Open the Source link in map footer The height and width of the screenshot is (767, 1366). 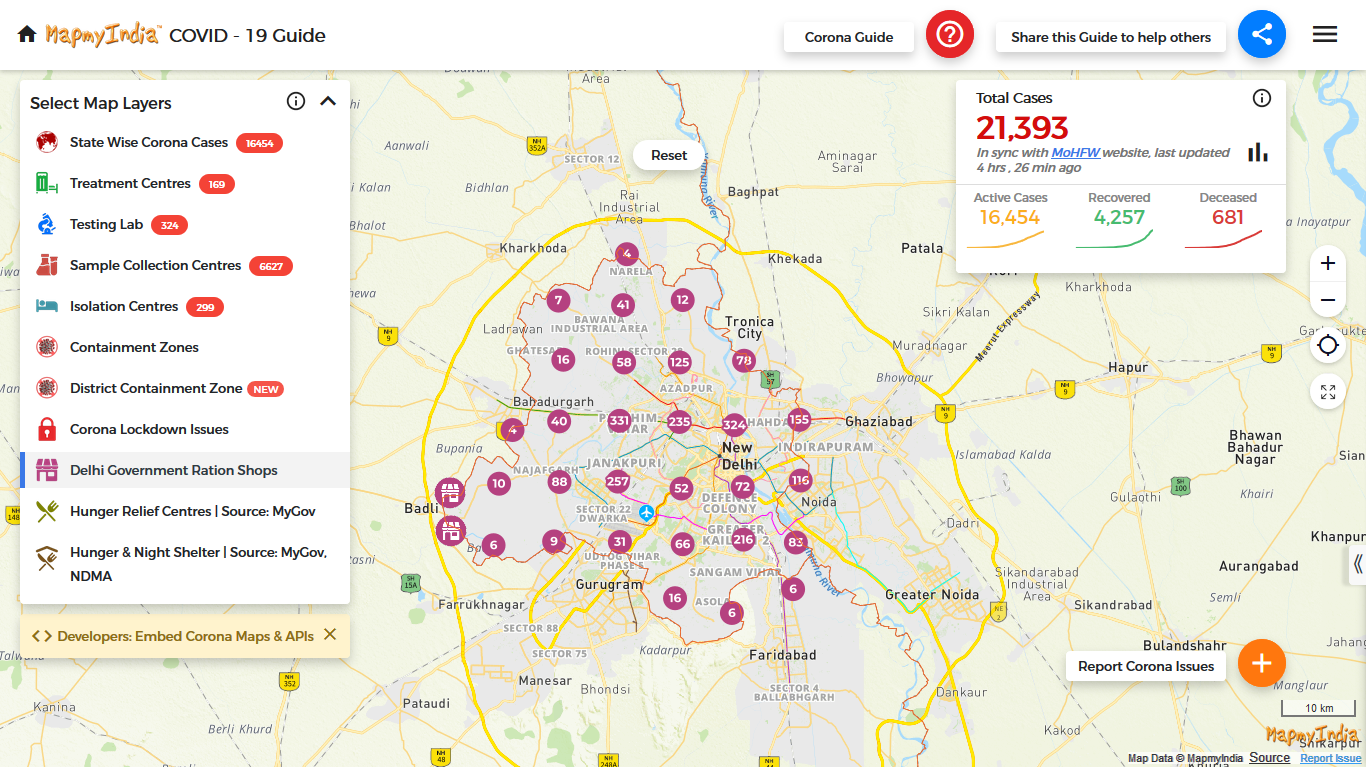pyautogui.click(x=1270, y=758)
